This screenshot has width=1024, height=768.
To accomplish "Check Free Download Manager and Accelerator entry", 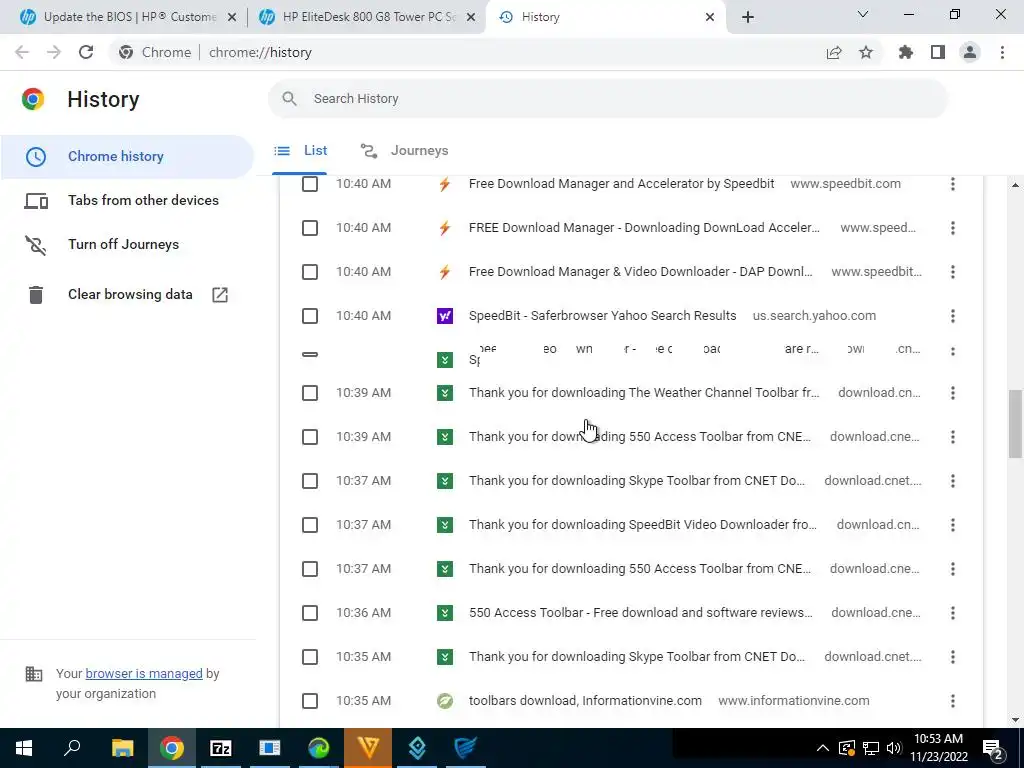I will [310, 184].
